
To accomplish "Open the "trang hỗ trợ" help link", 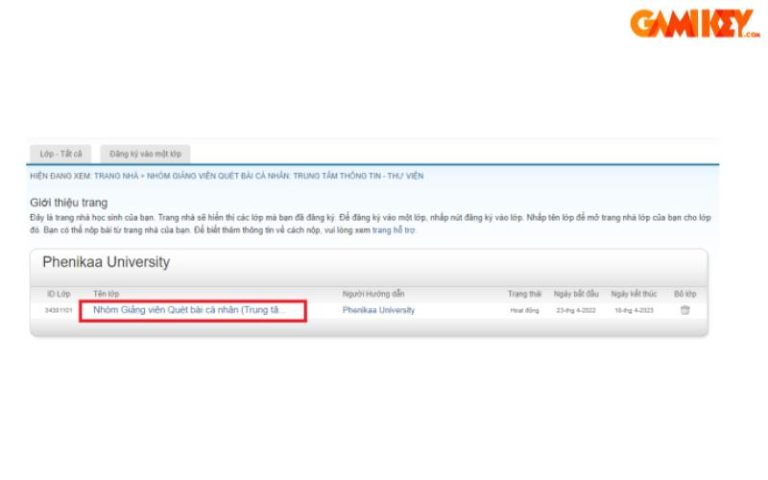I will (393, 230).
